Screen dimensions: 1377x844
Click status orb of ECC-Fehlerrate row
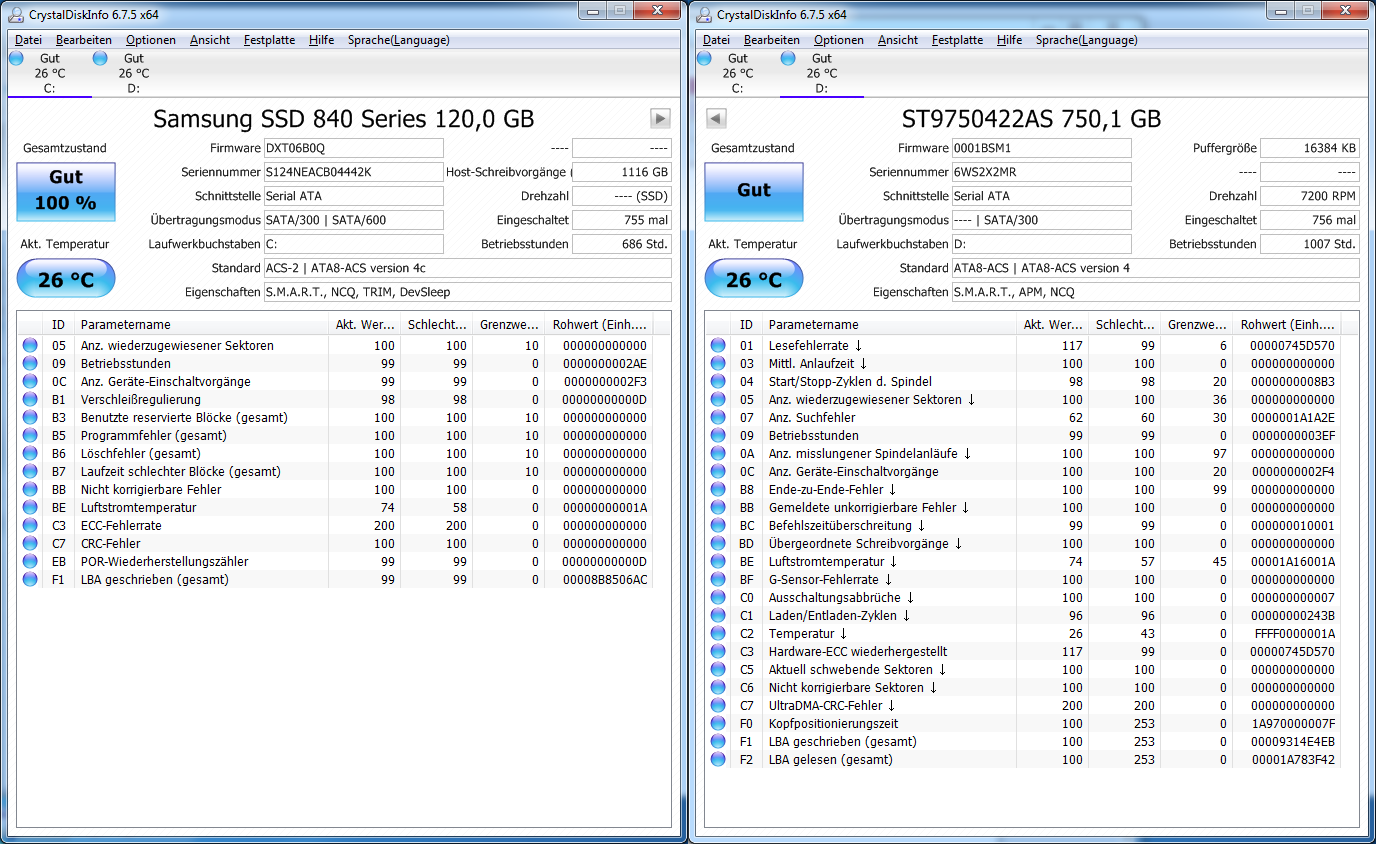coord(30,526)
